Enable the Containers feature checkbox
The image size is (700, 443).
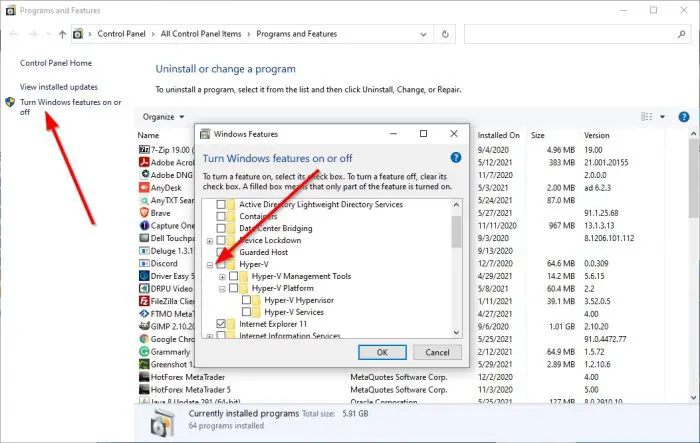[x=221, y=216]
